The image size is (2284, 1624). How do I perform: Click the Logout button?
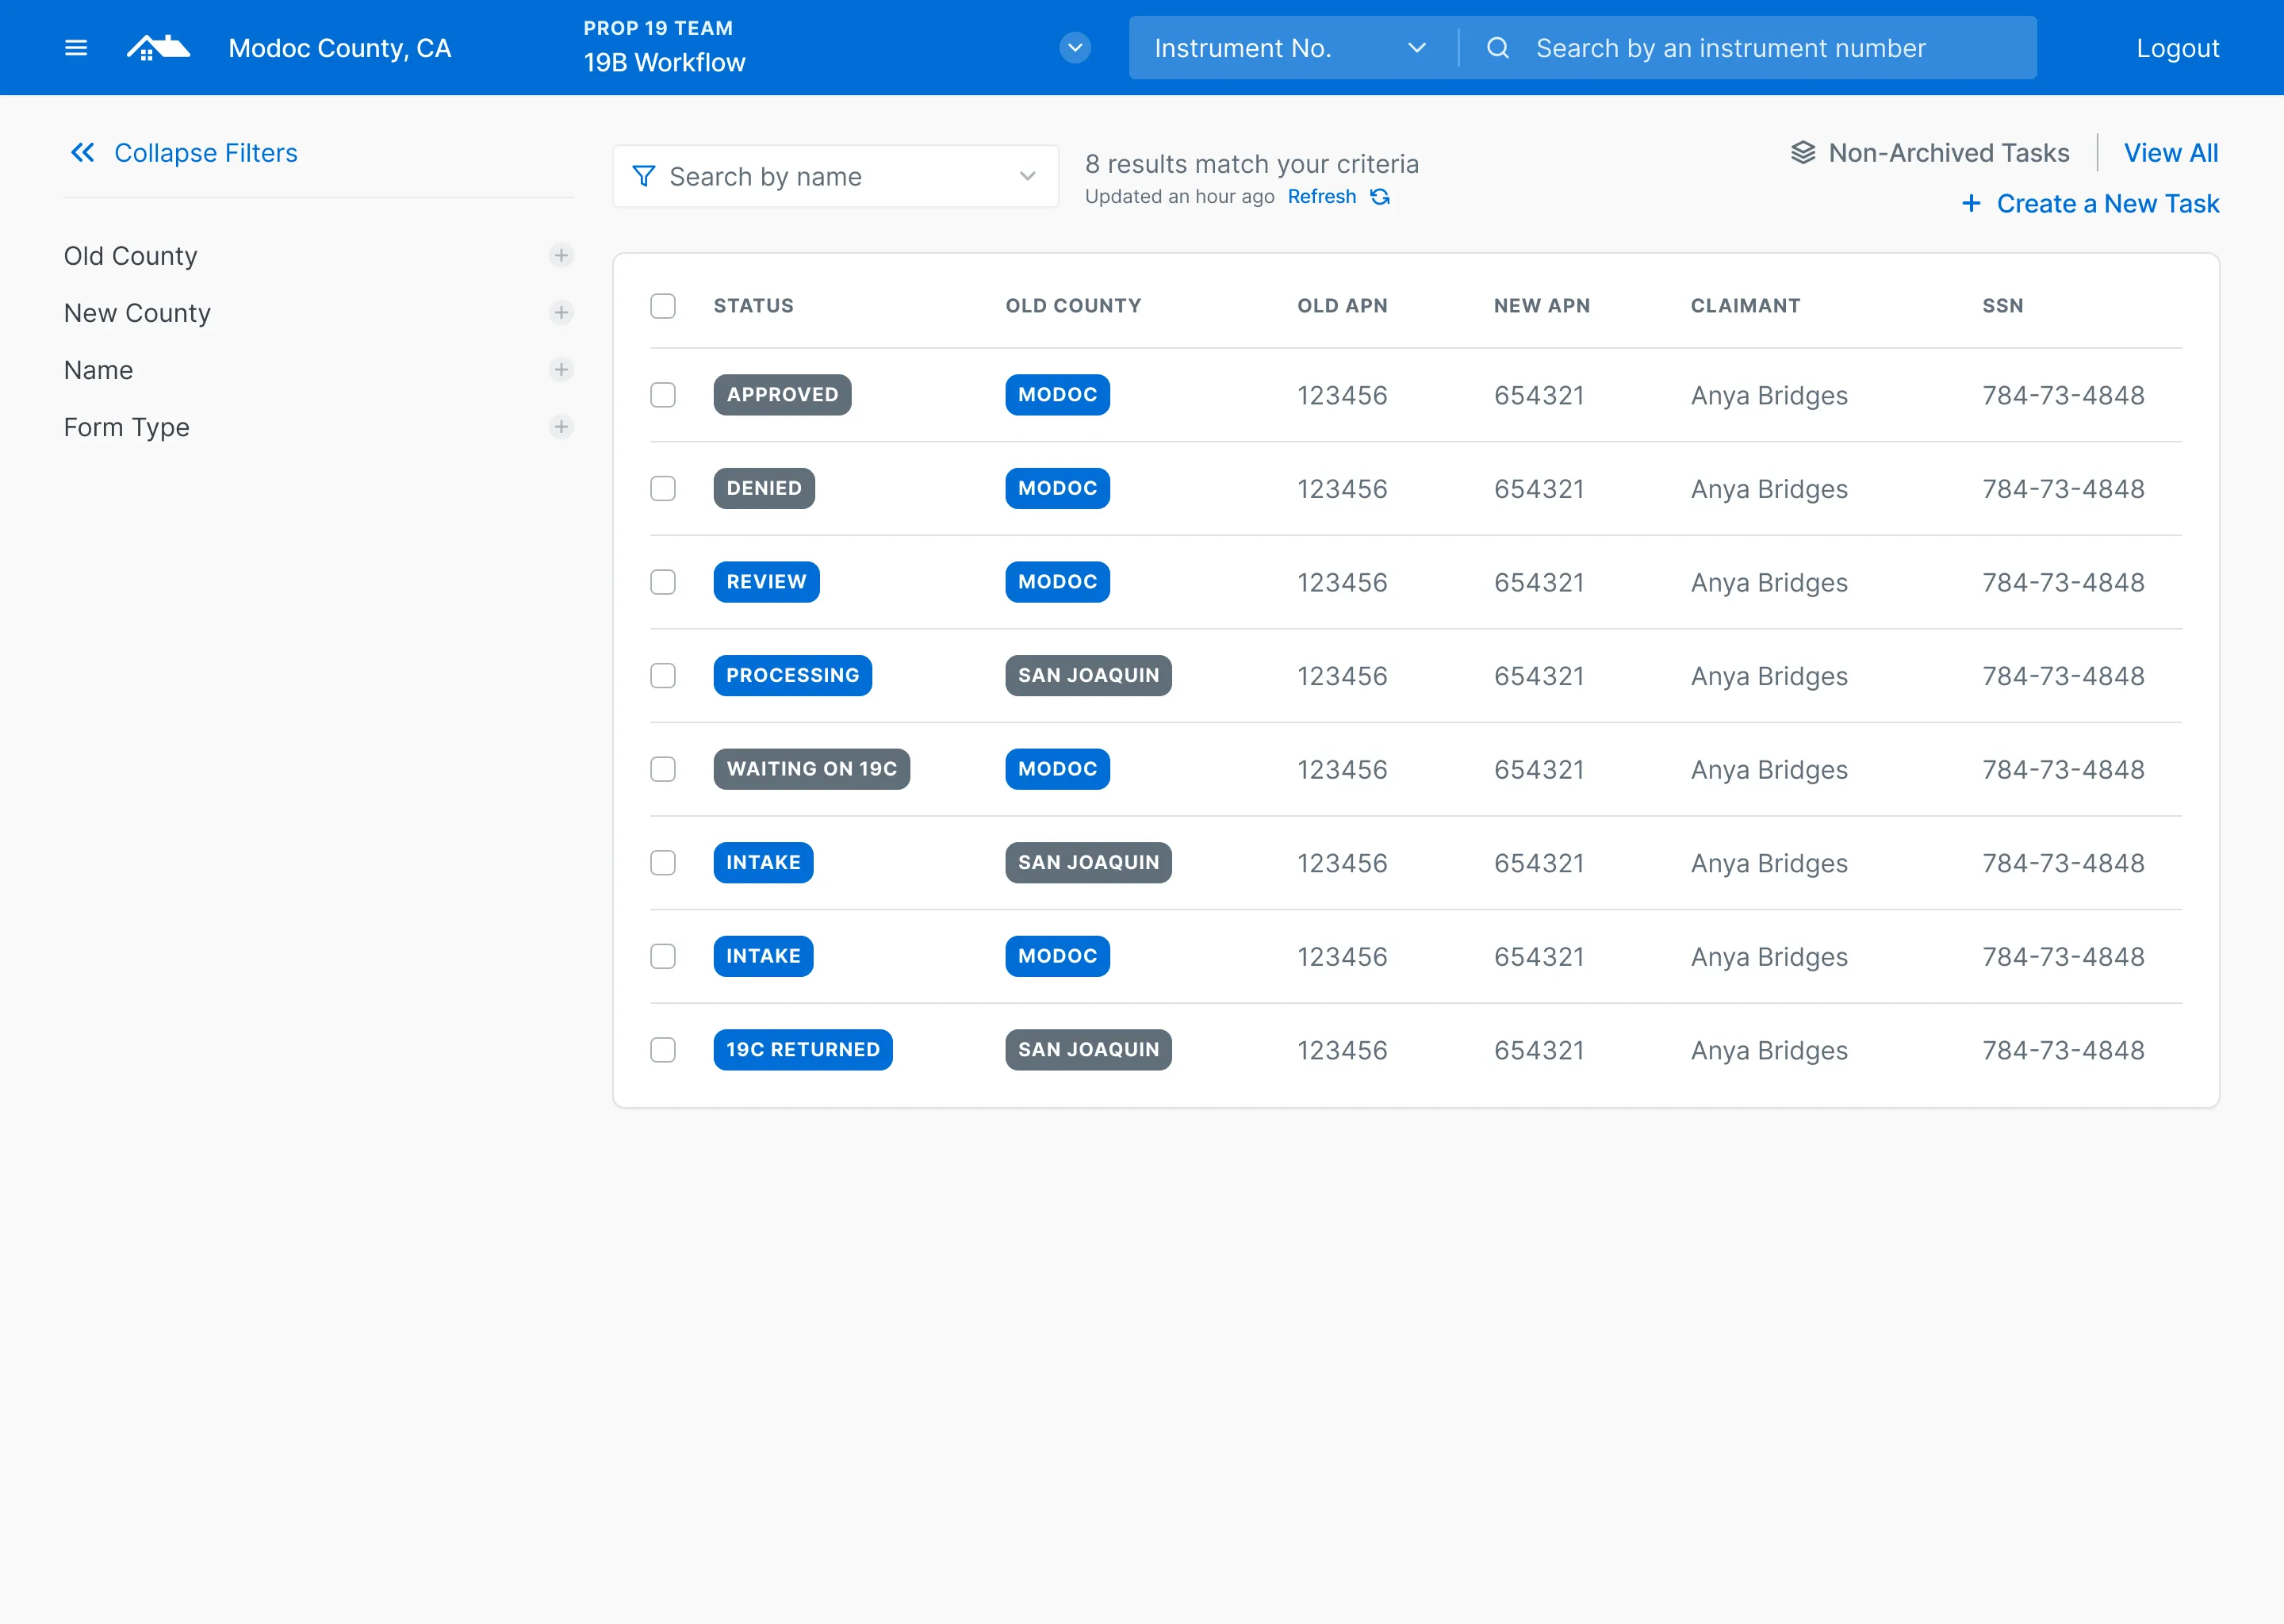(x=2177, y=48)
